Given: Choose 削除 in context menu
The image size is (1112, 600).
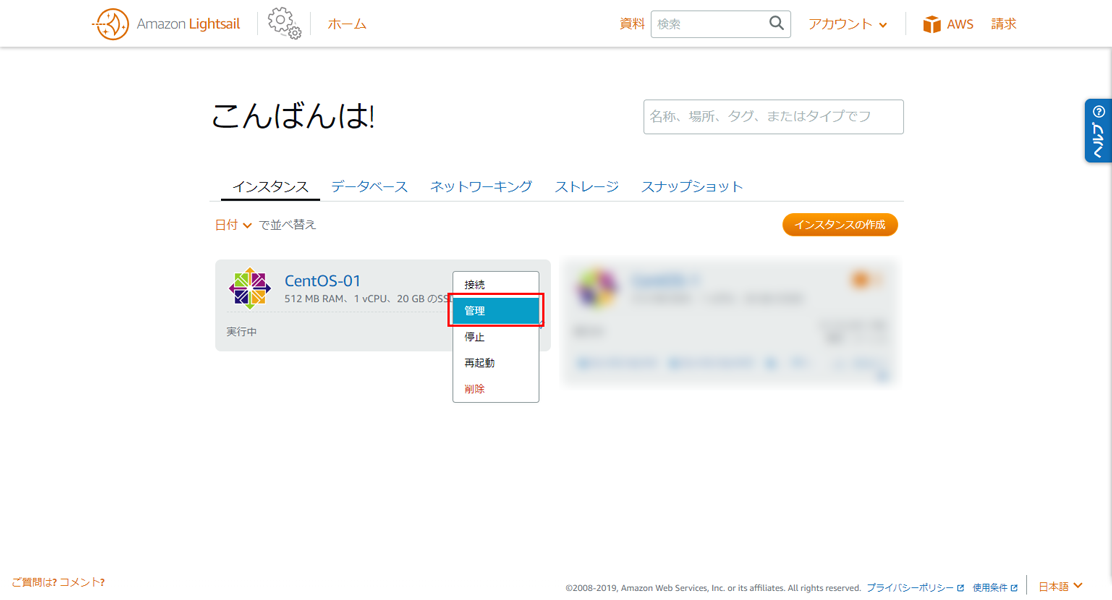Looking at the screenshot, I should pos(496,389).
